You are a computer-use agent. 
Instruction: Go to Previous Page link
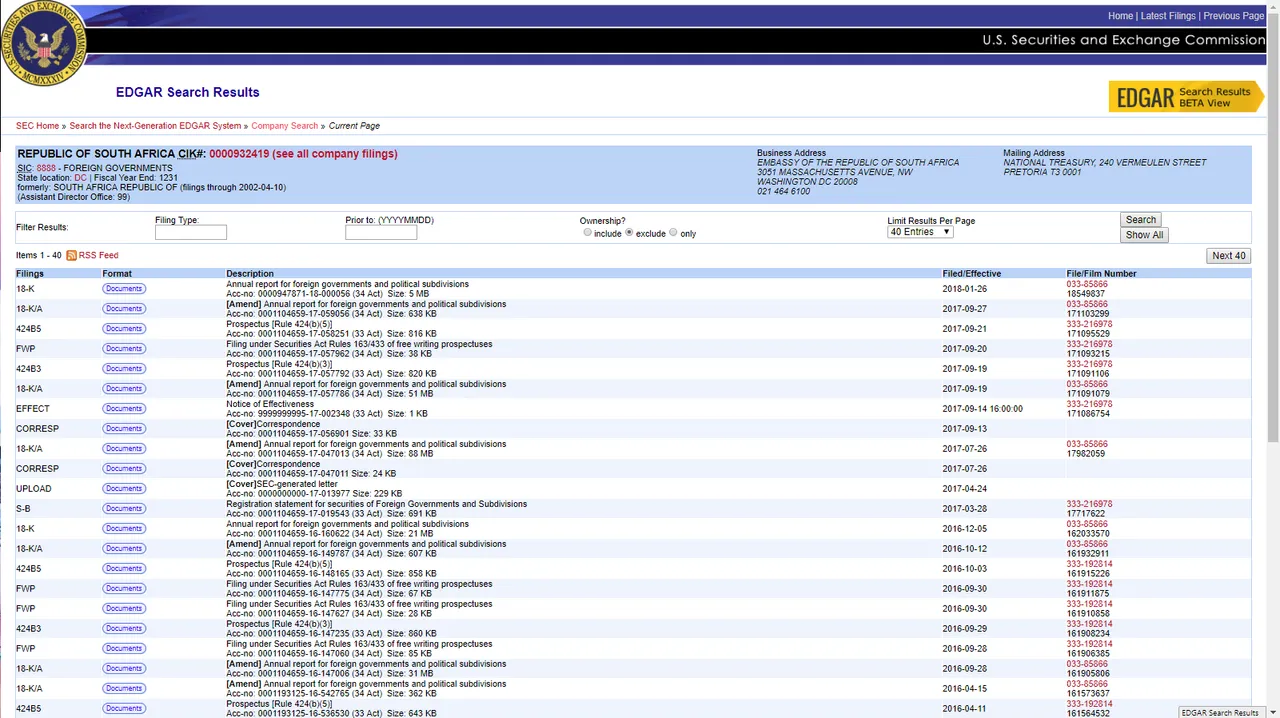pos(1234,16)
